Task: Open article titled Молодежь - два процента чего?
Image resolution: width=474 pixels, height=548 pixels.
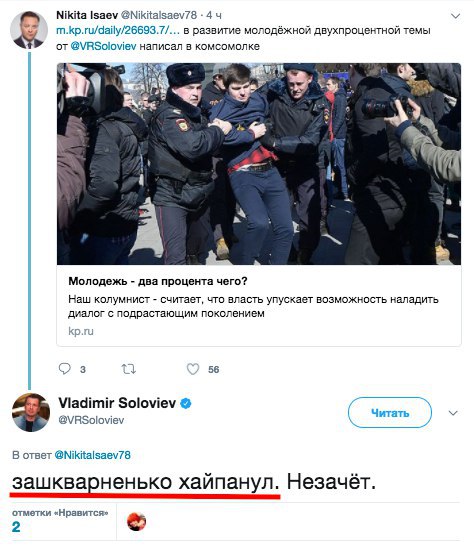Action: tap(158, 281)
